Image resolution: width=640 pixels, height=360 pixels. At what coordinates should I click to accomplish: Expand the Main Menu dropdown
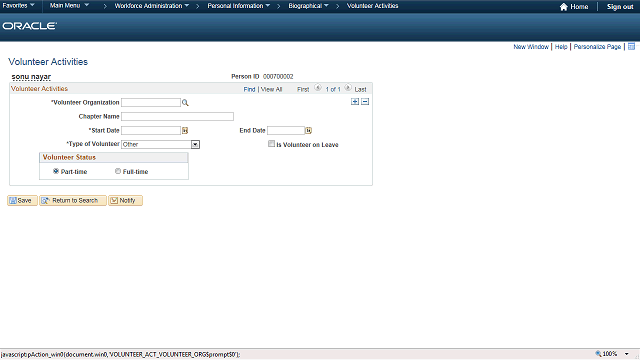pos(69,6)
